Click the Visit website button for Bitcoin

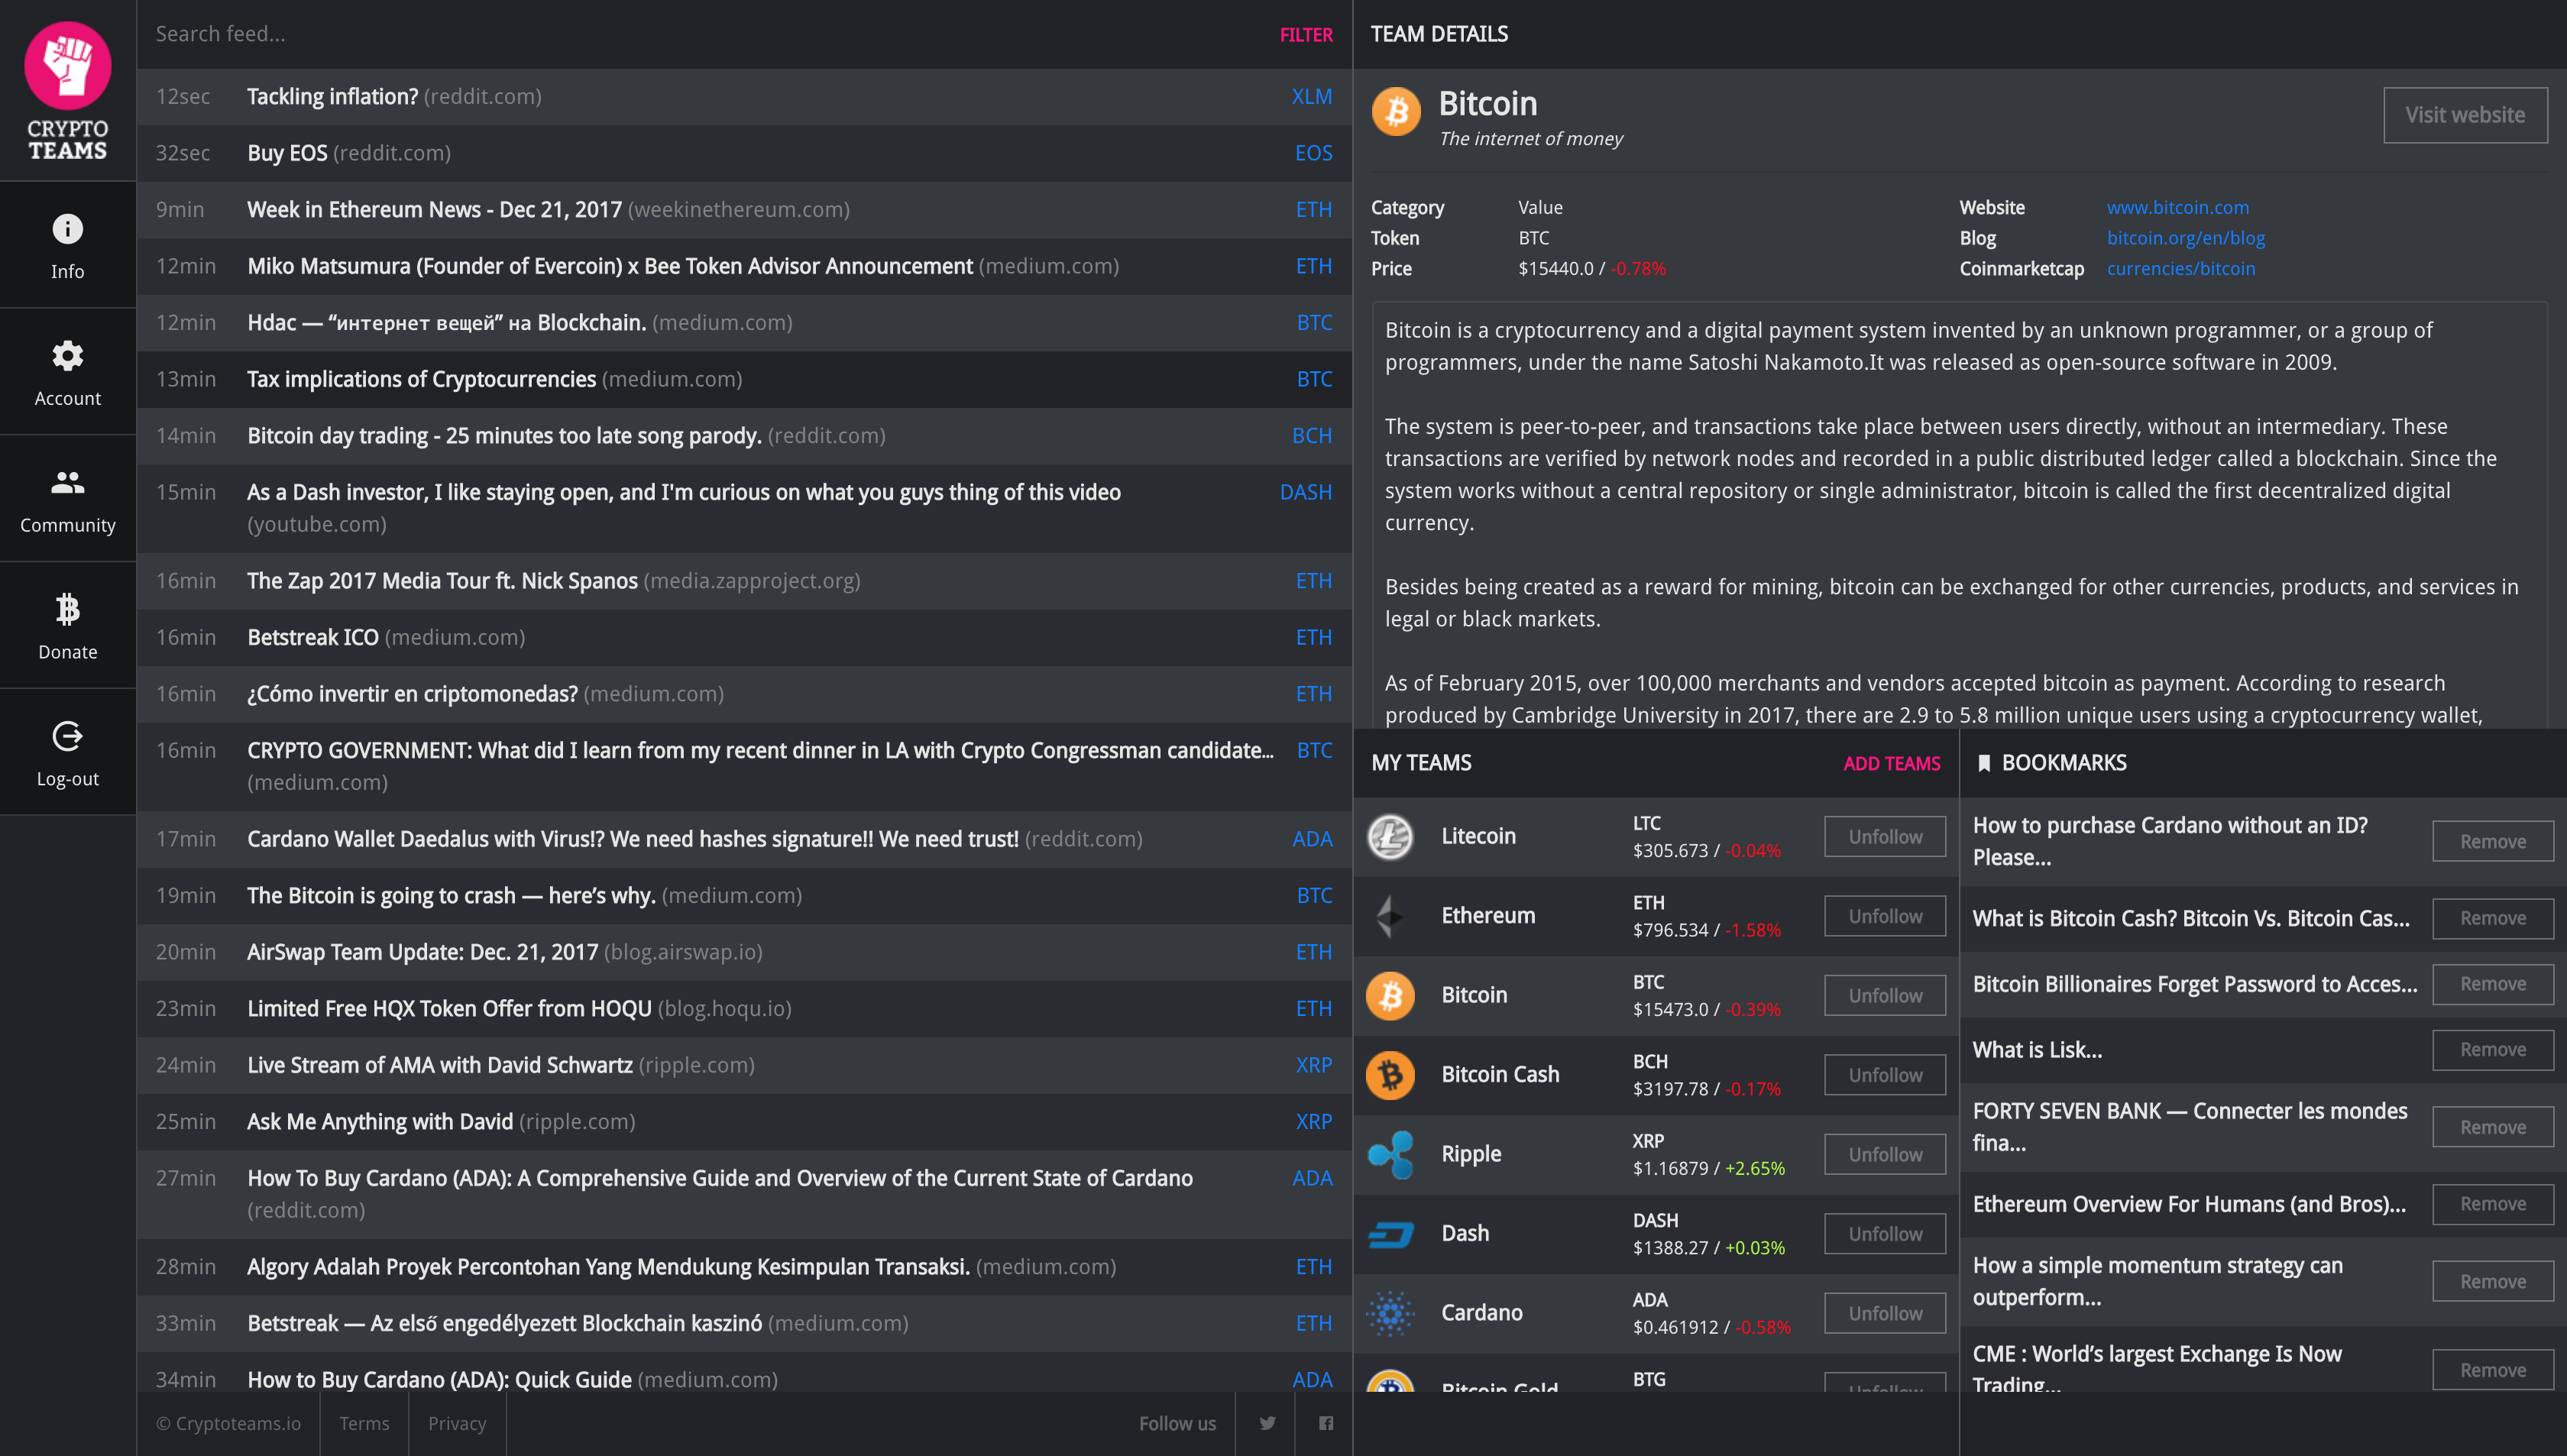point(2465,114)
